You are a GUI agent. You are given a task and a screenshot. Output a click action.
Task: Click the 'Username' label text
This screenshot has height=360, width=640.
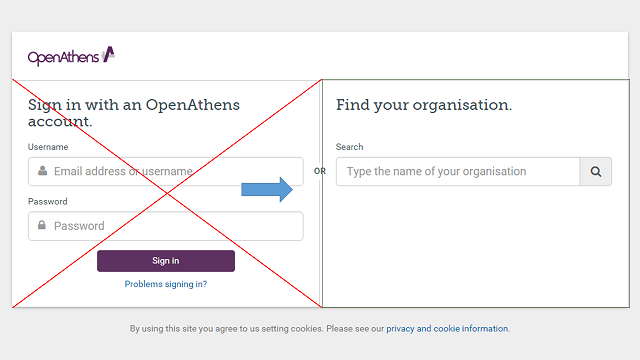click(x=48, y=147)
